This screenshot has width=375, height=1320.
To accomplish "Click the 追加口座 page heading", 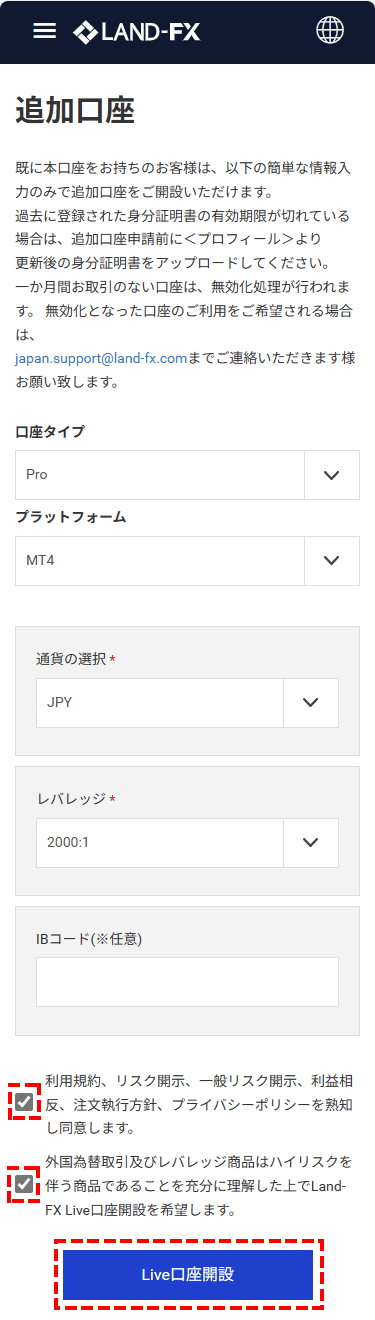I will click(x=75, y=111).
